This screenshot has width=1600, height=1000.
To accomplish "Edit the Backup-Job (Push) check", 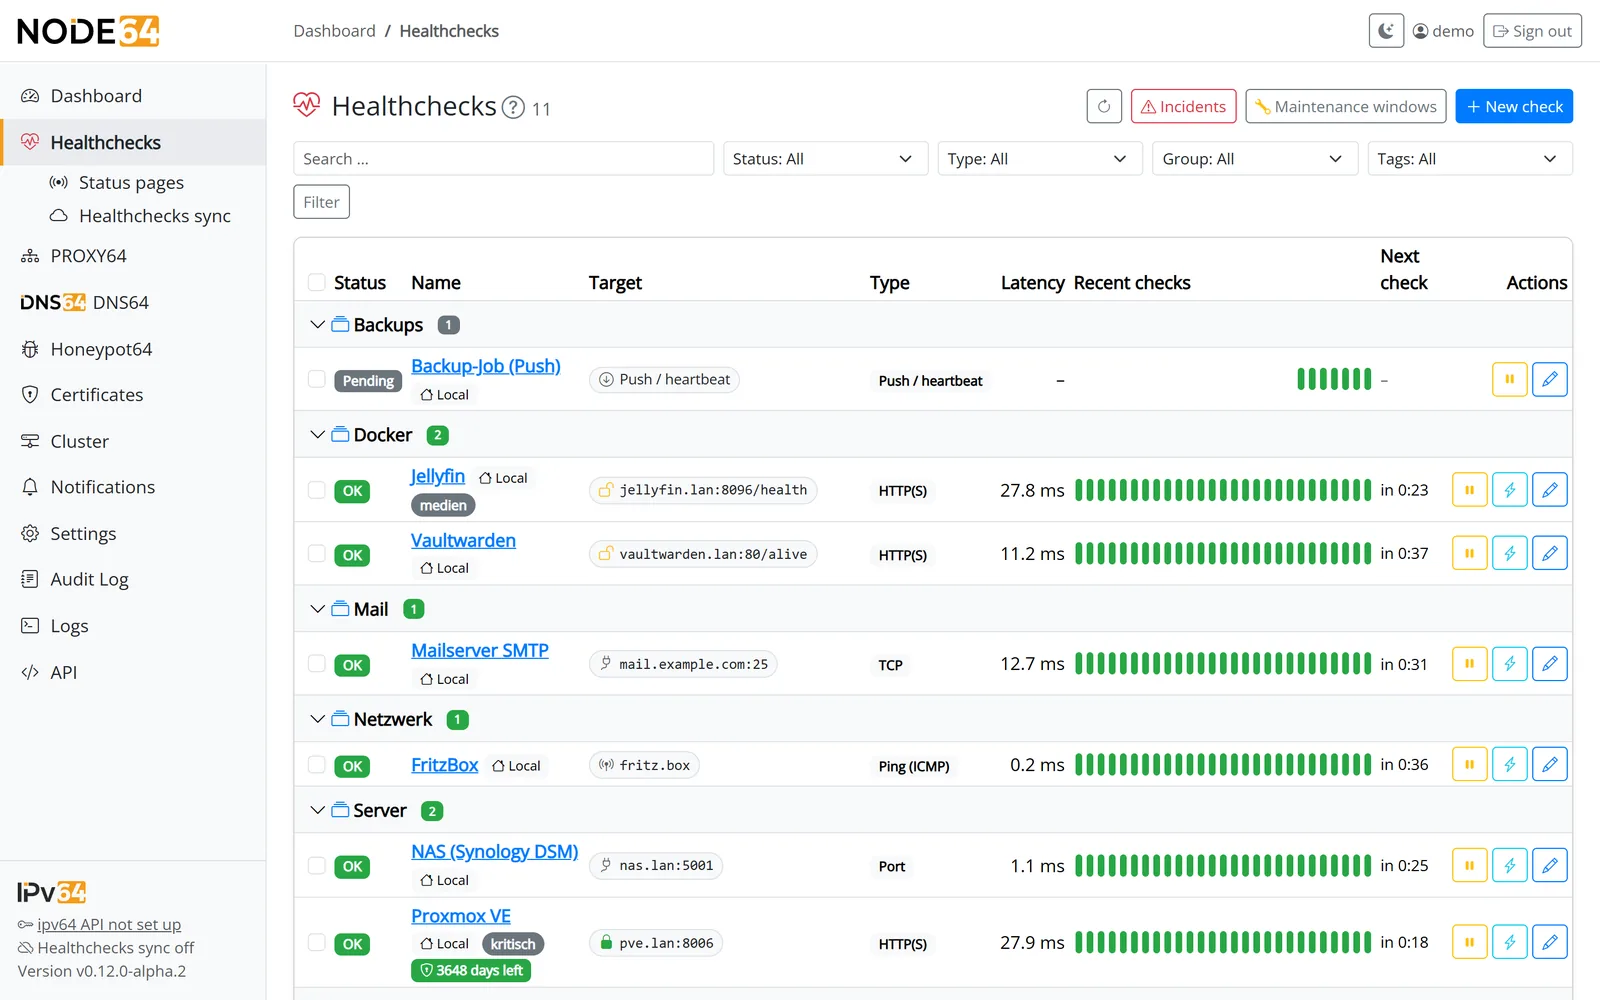I will pos(1549,379).
